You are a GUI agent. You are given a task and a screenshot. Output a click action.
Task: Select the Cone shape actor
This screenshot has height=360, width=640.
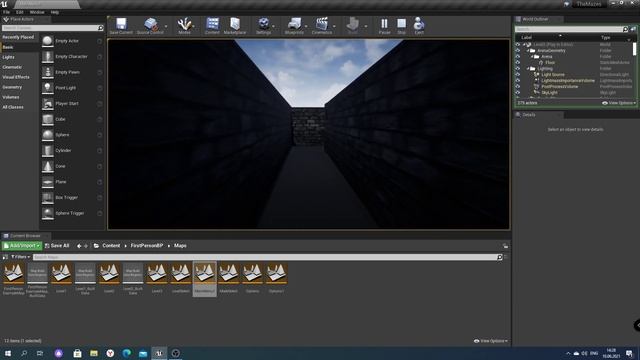(72, 166)
